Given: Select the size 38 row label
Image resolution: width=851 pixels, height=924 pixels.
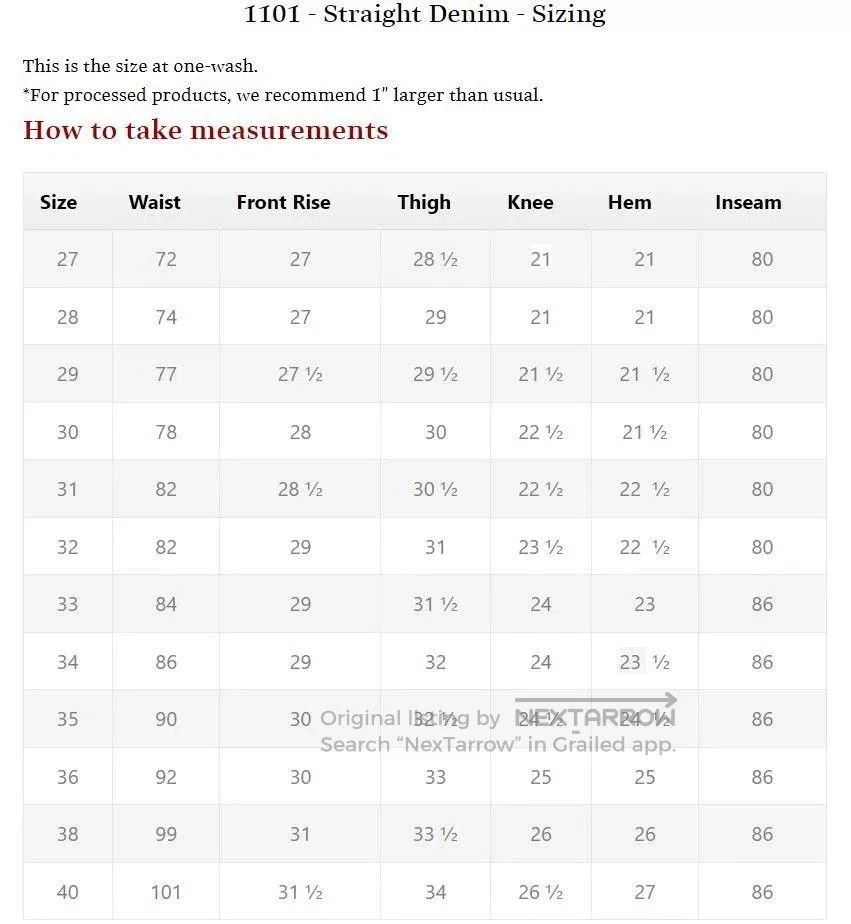Looking at the screenshot, I should click(67, 834).
